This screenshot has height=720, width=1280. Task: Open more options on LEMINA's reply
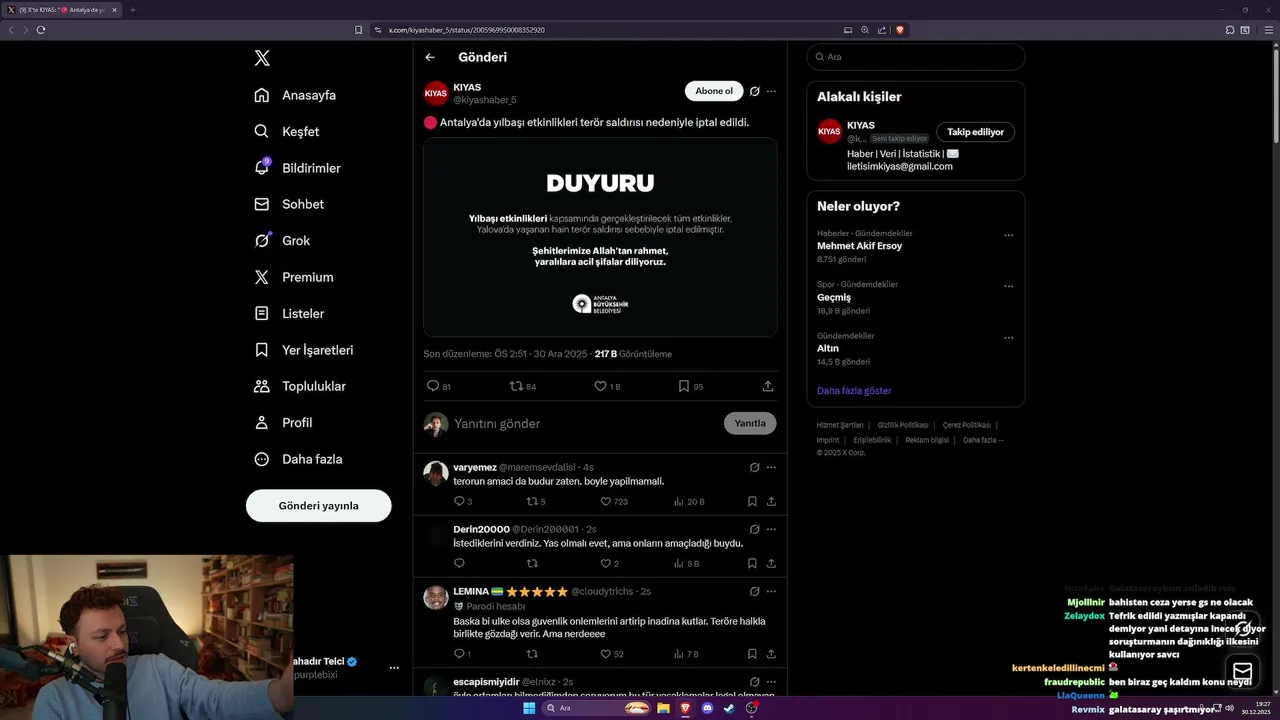tap(771, 591)
